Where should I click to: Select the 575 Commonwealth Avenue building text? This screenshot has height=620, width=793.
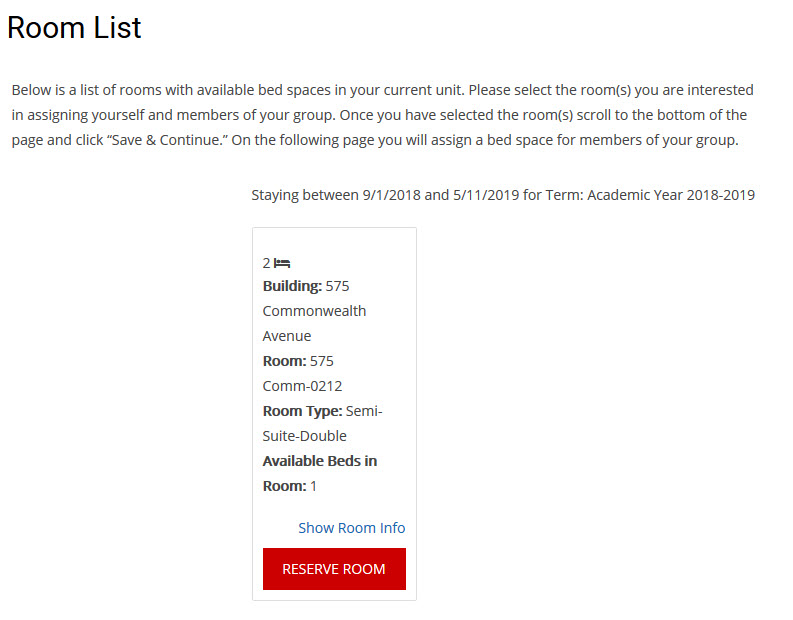pos(314,311)
